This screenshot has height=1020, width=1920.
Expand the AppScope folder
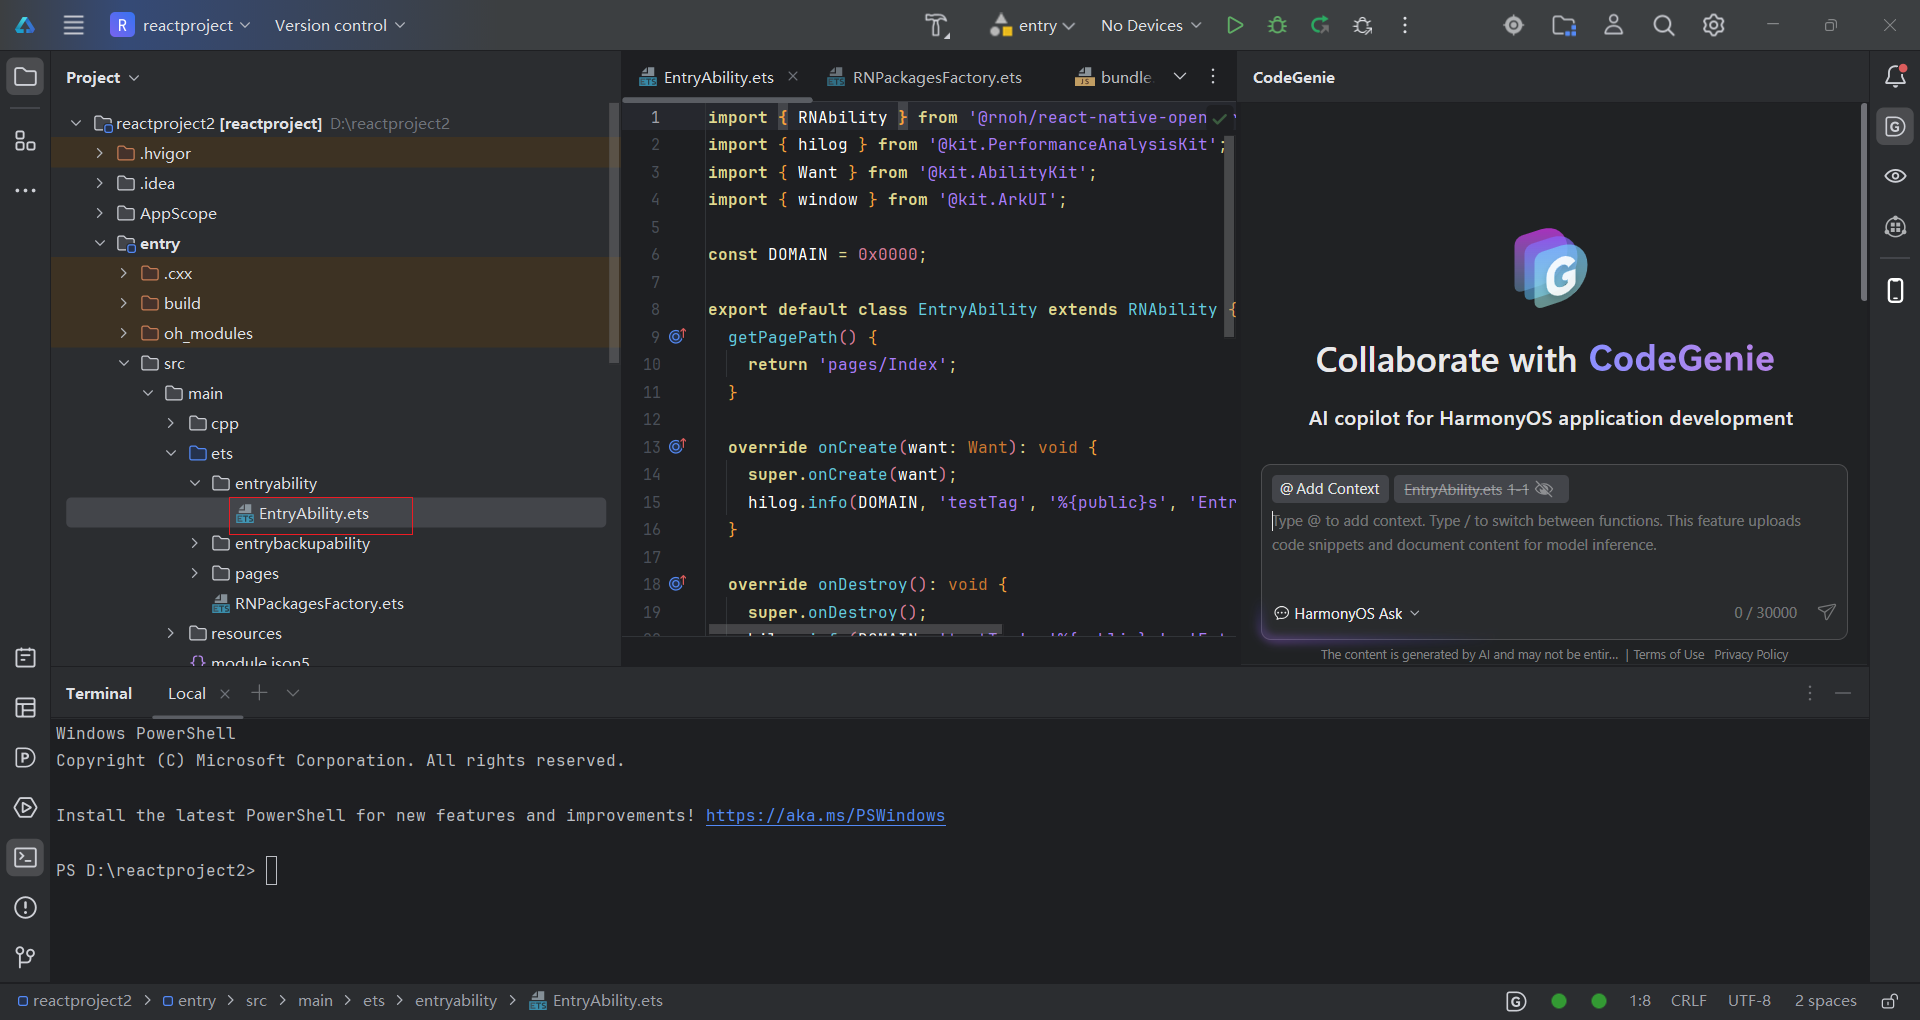[x=99, y=213]
